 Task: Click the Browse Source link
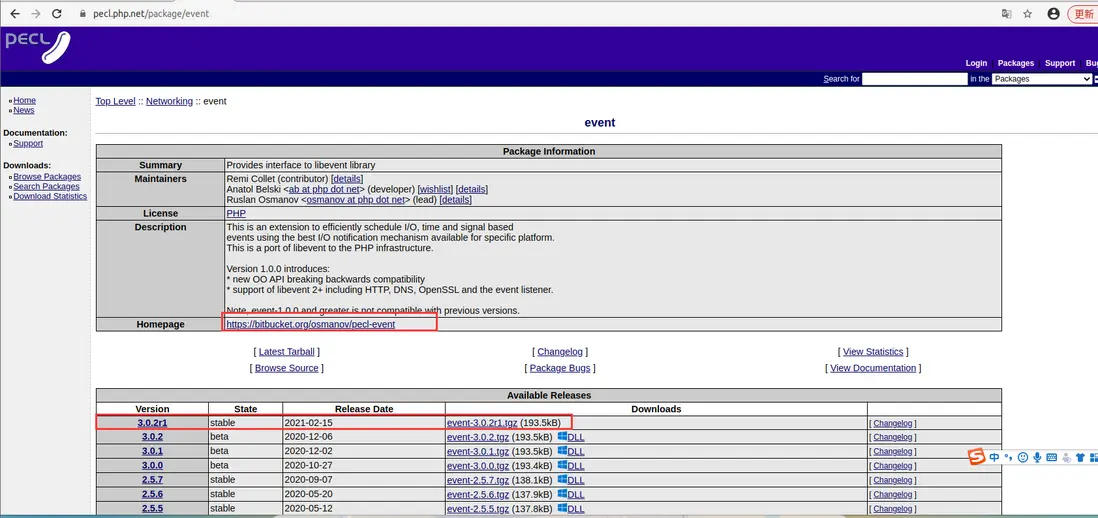pyautogui.click(x=286, y=368)
